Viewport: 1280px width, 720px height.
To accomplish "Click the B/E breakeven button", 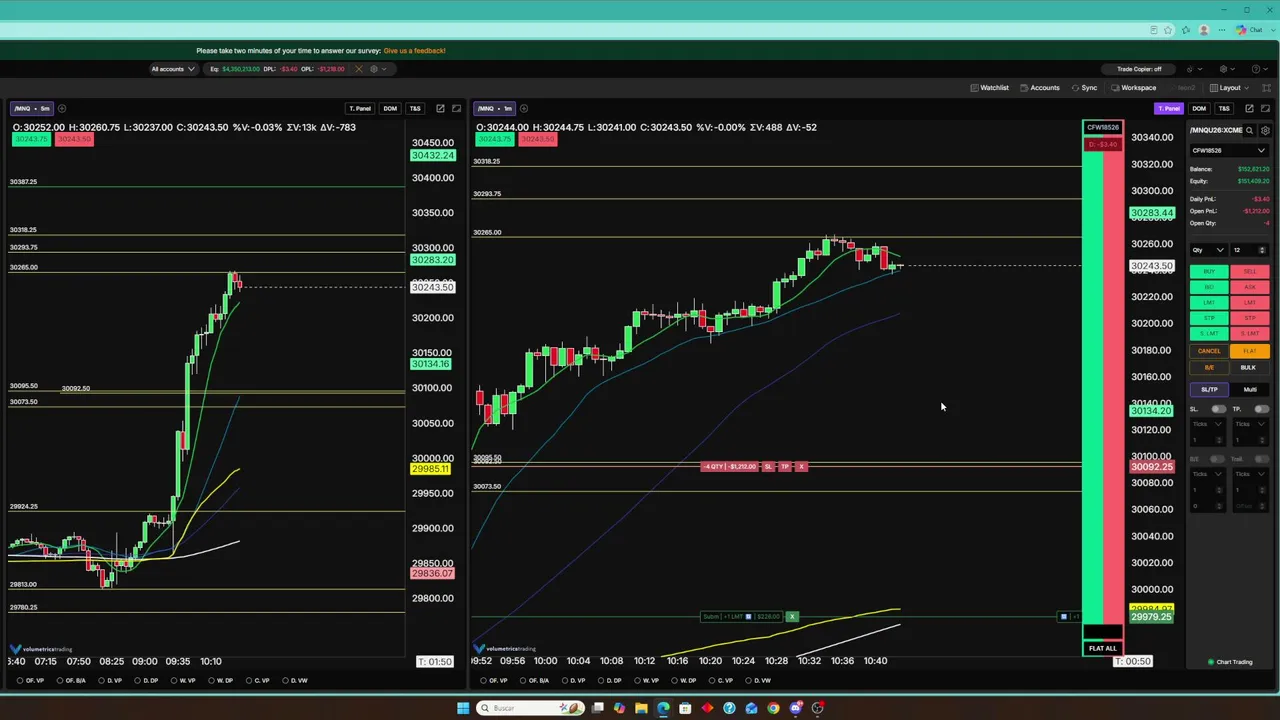I will pos(1209,368).
